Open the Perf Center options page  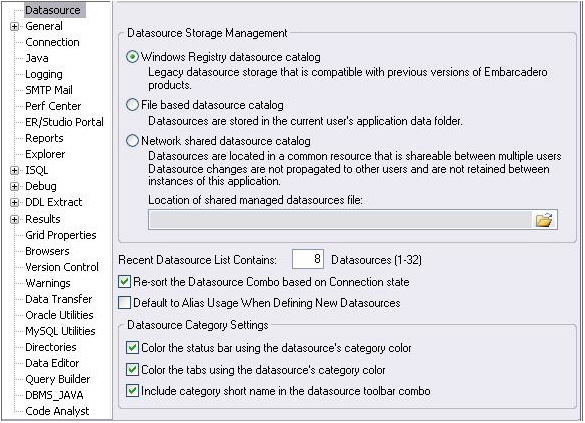click(x=53, y=106)
